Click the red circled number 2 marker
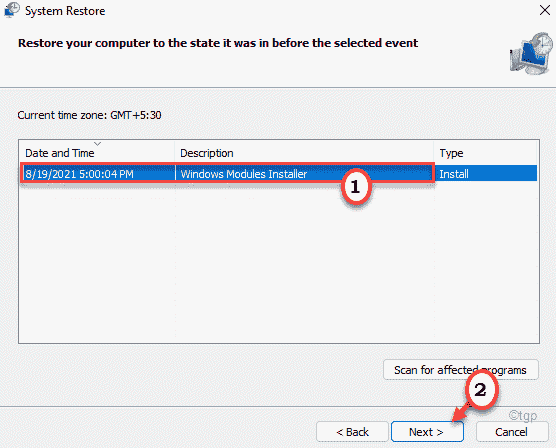The height and width of the screenshot is (448, 556). [481, 389]
